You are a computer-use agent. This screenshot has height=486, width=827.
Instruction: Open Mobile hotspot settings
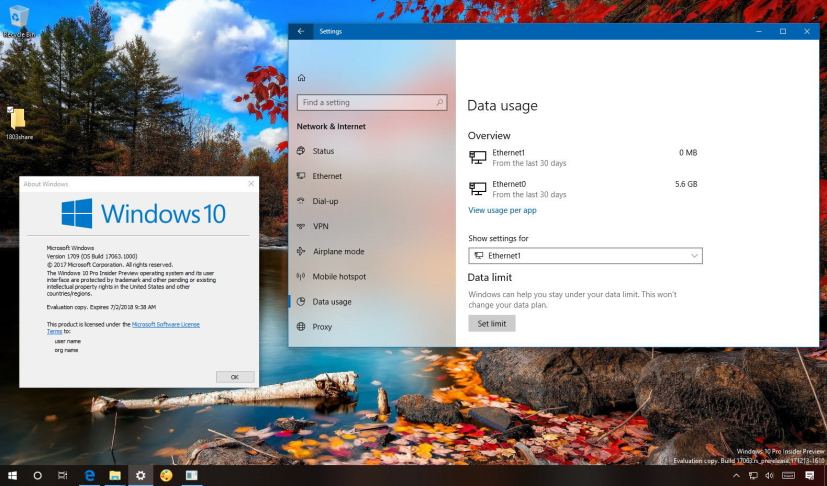coord(372,277)
